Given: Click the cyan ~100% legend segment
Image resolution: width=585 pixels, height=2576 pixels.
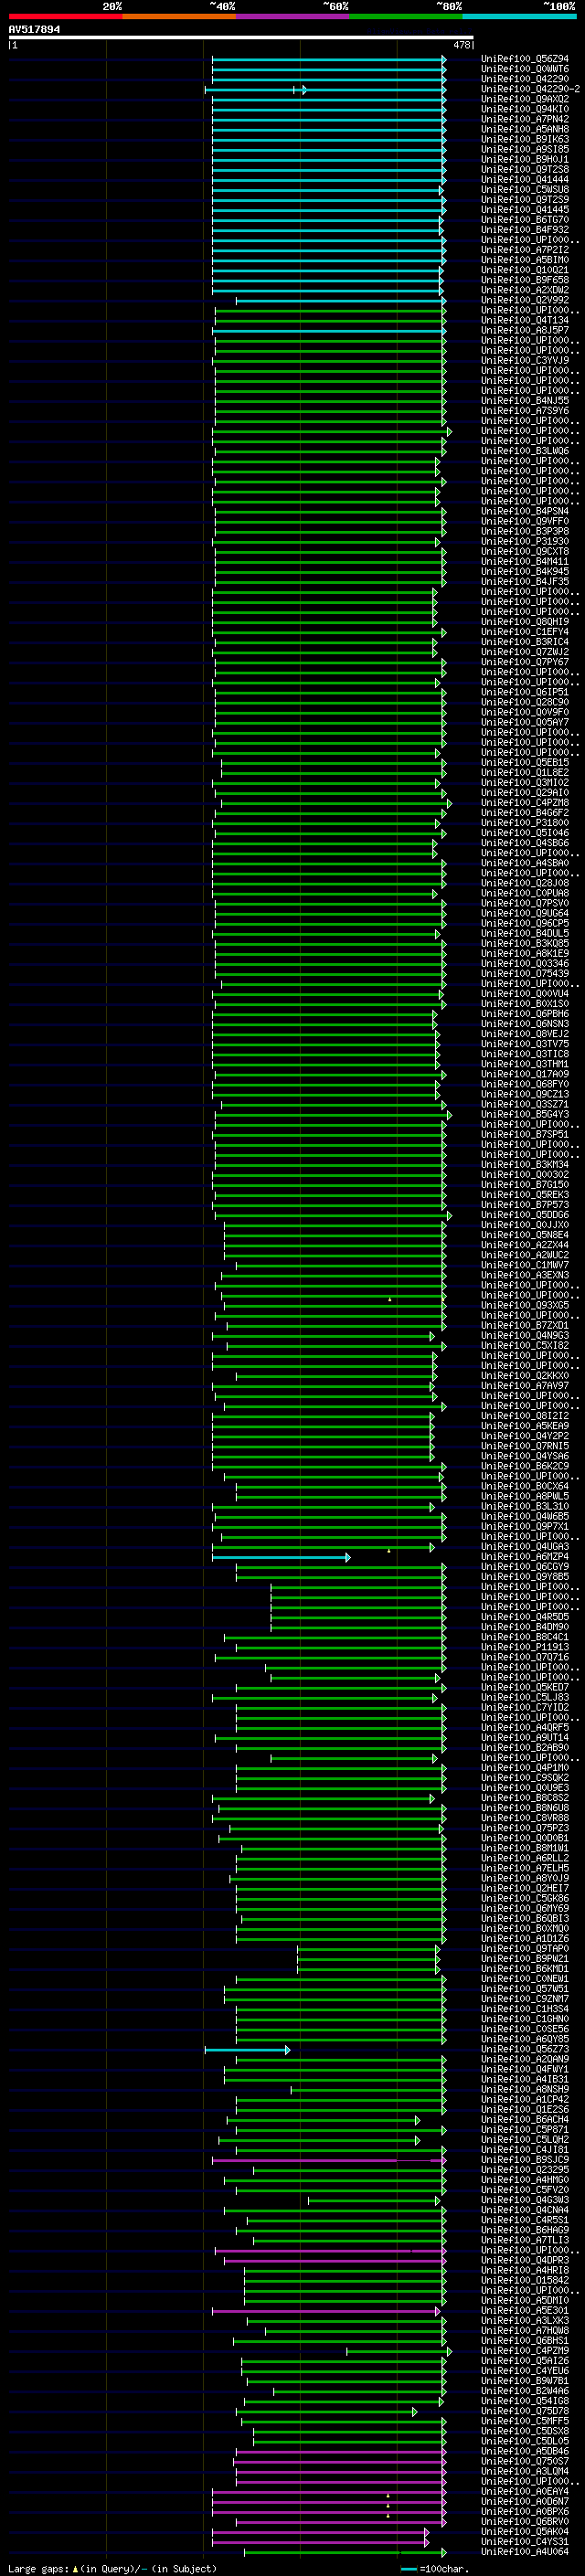Looking at the screenshot, I should click(519, 17).
